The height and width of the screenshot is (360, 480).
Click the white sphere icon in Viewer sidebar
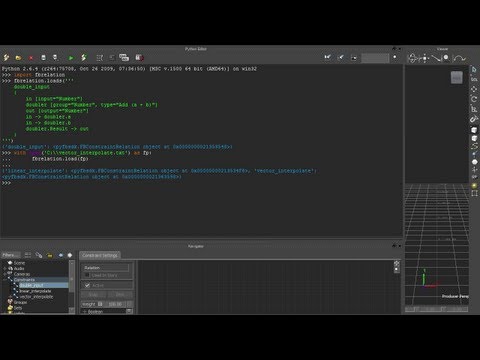click(x=474, y=162)
